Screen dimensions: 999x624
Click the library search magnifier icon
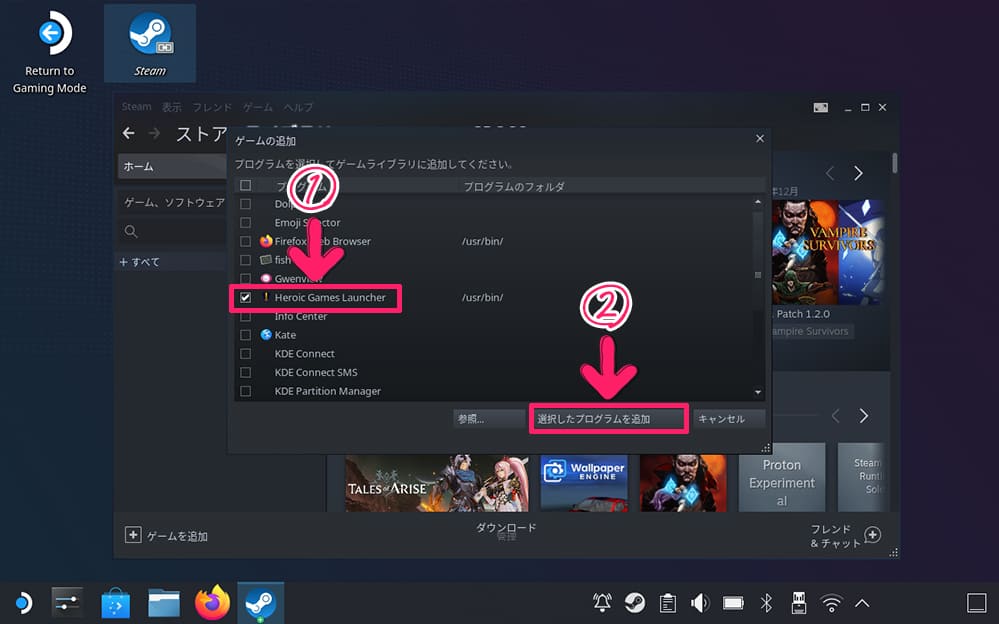(x=131, y=231)
